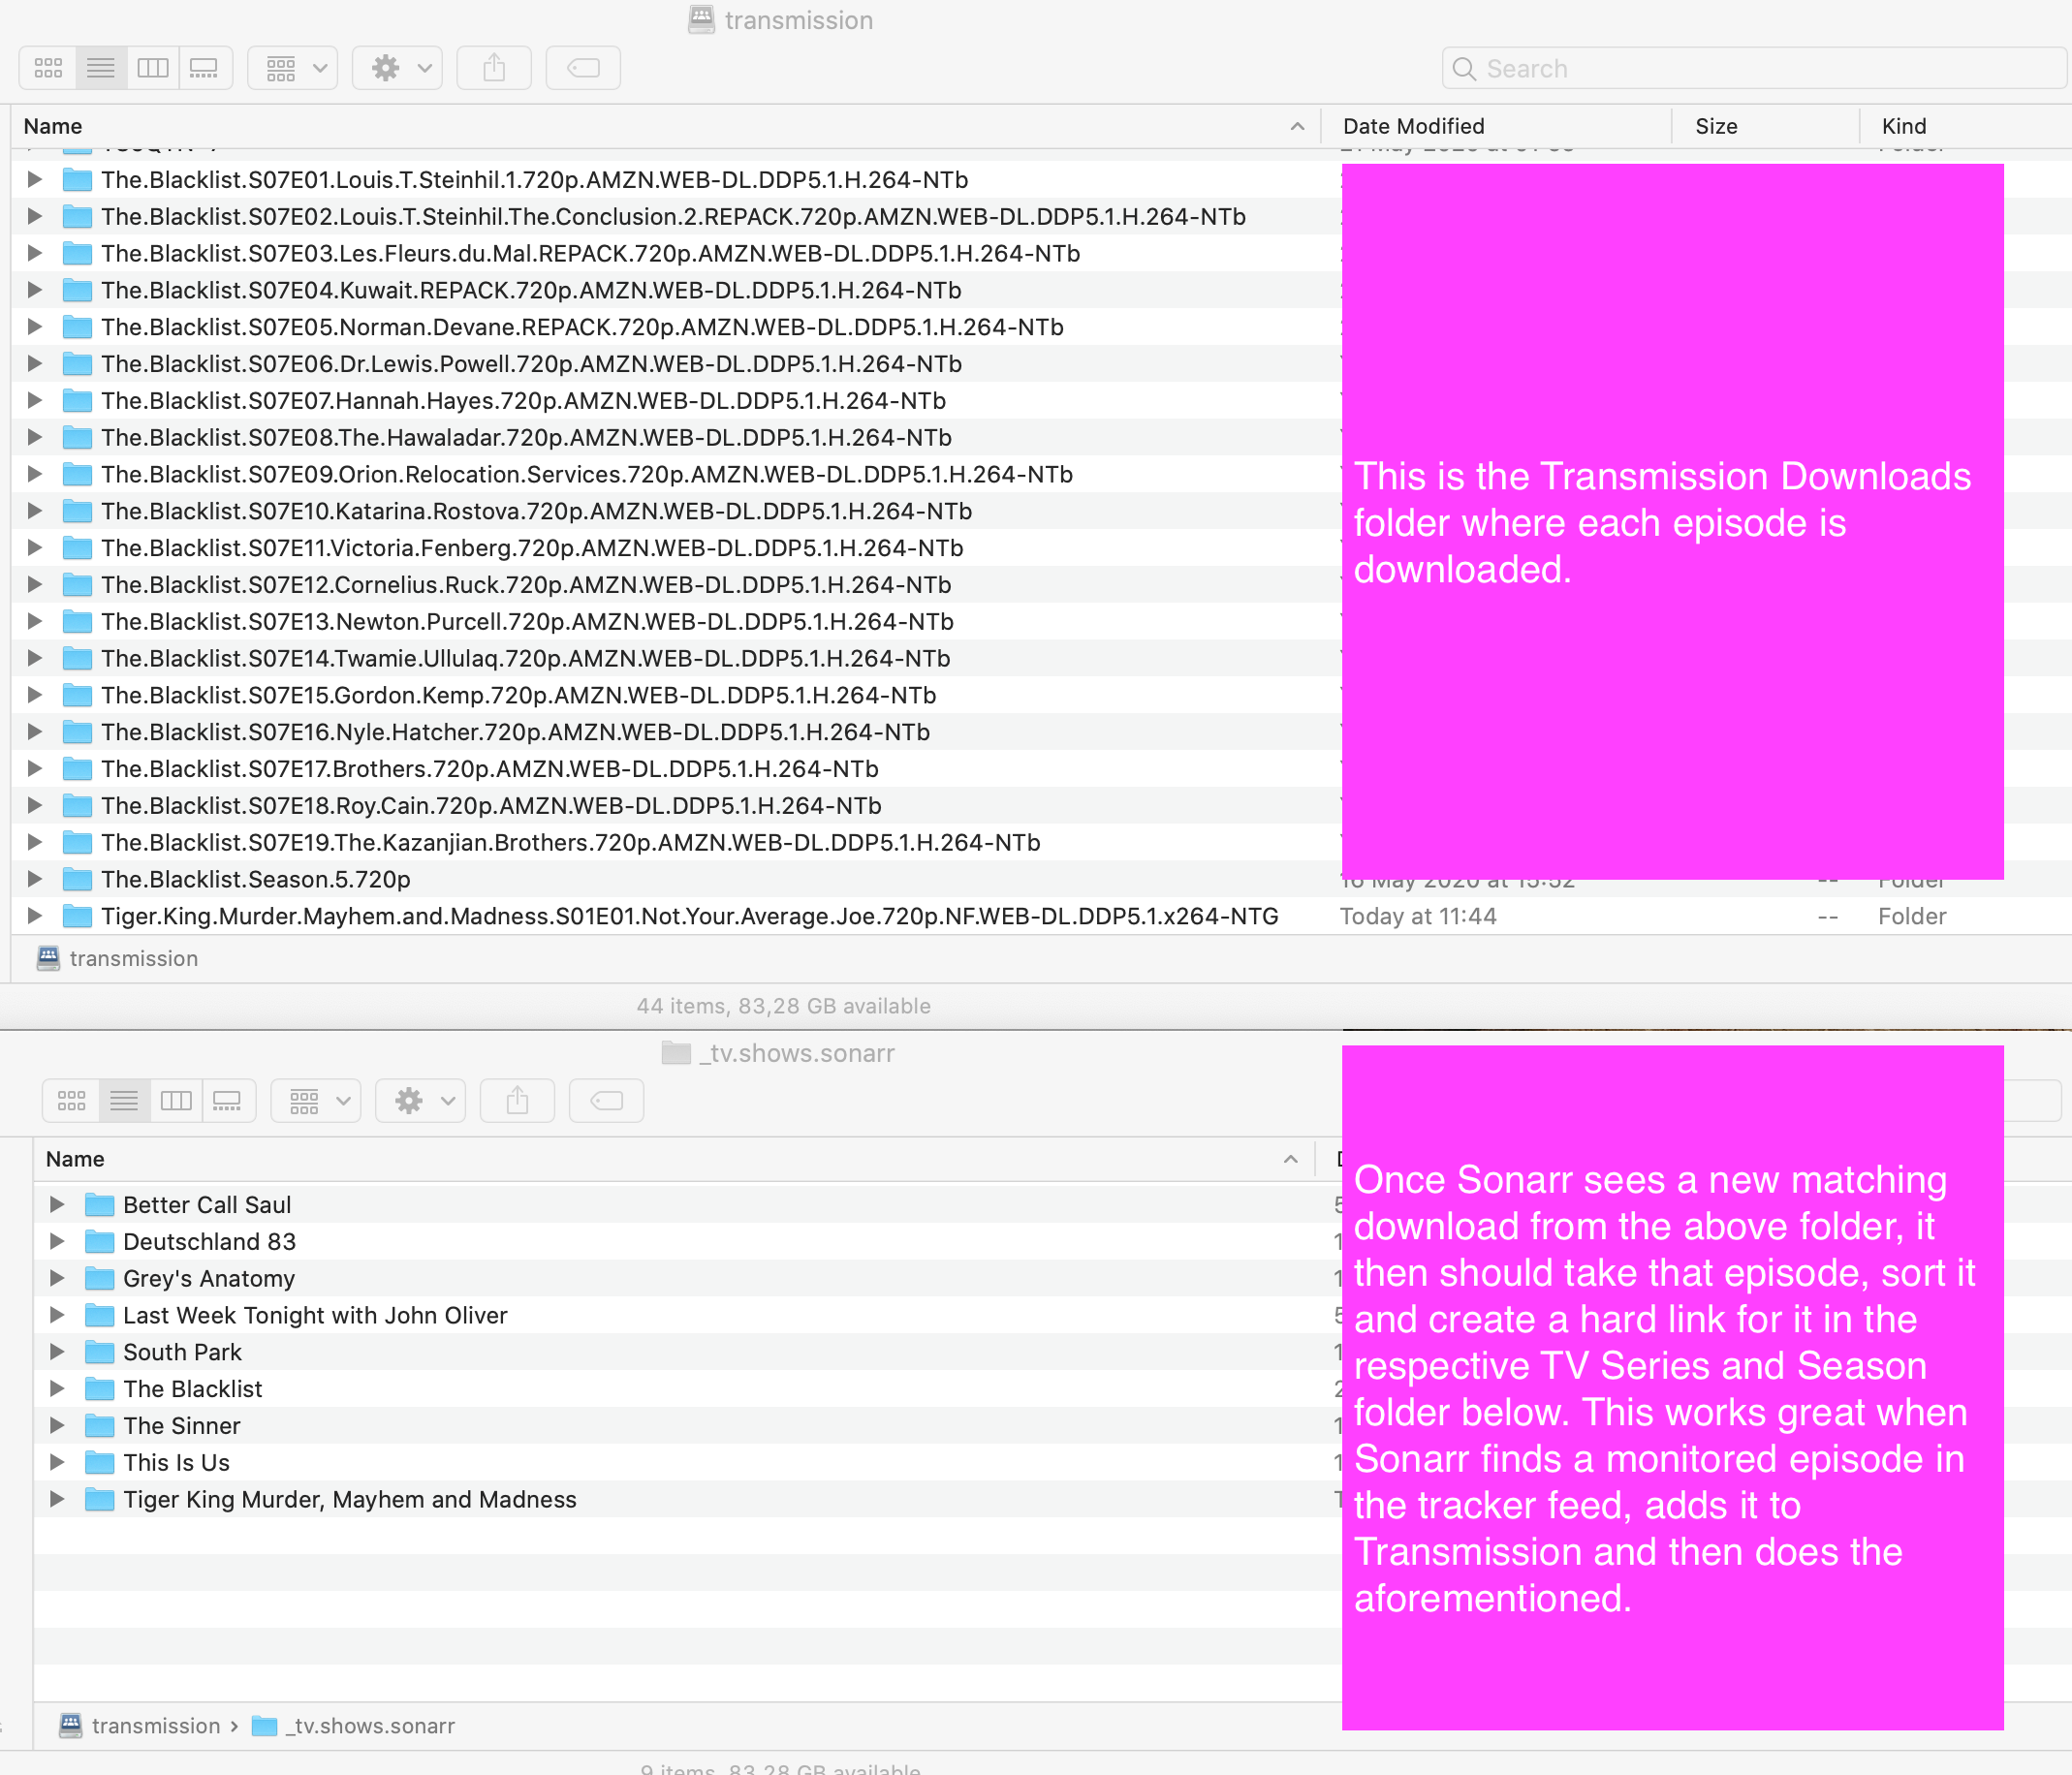
Task: Open the group-by dropdown in the transmission toolbar
Action: 292,67
